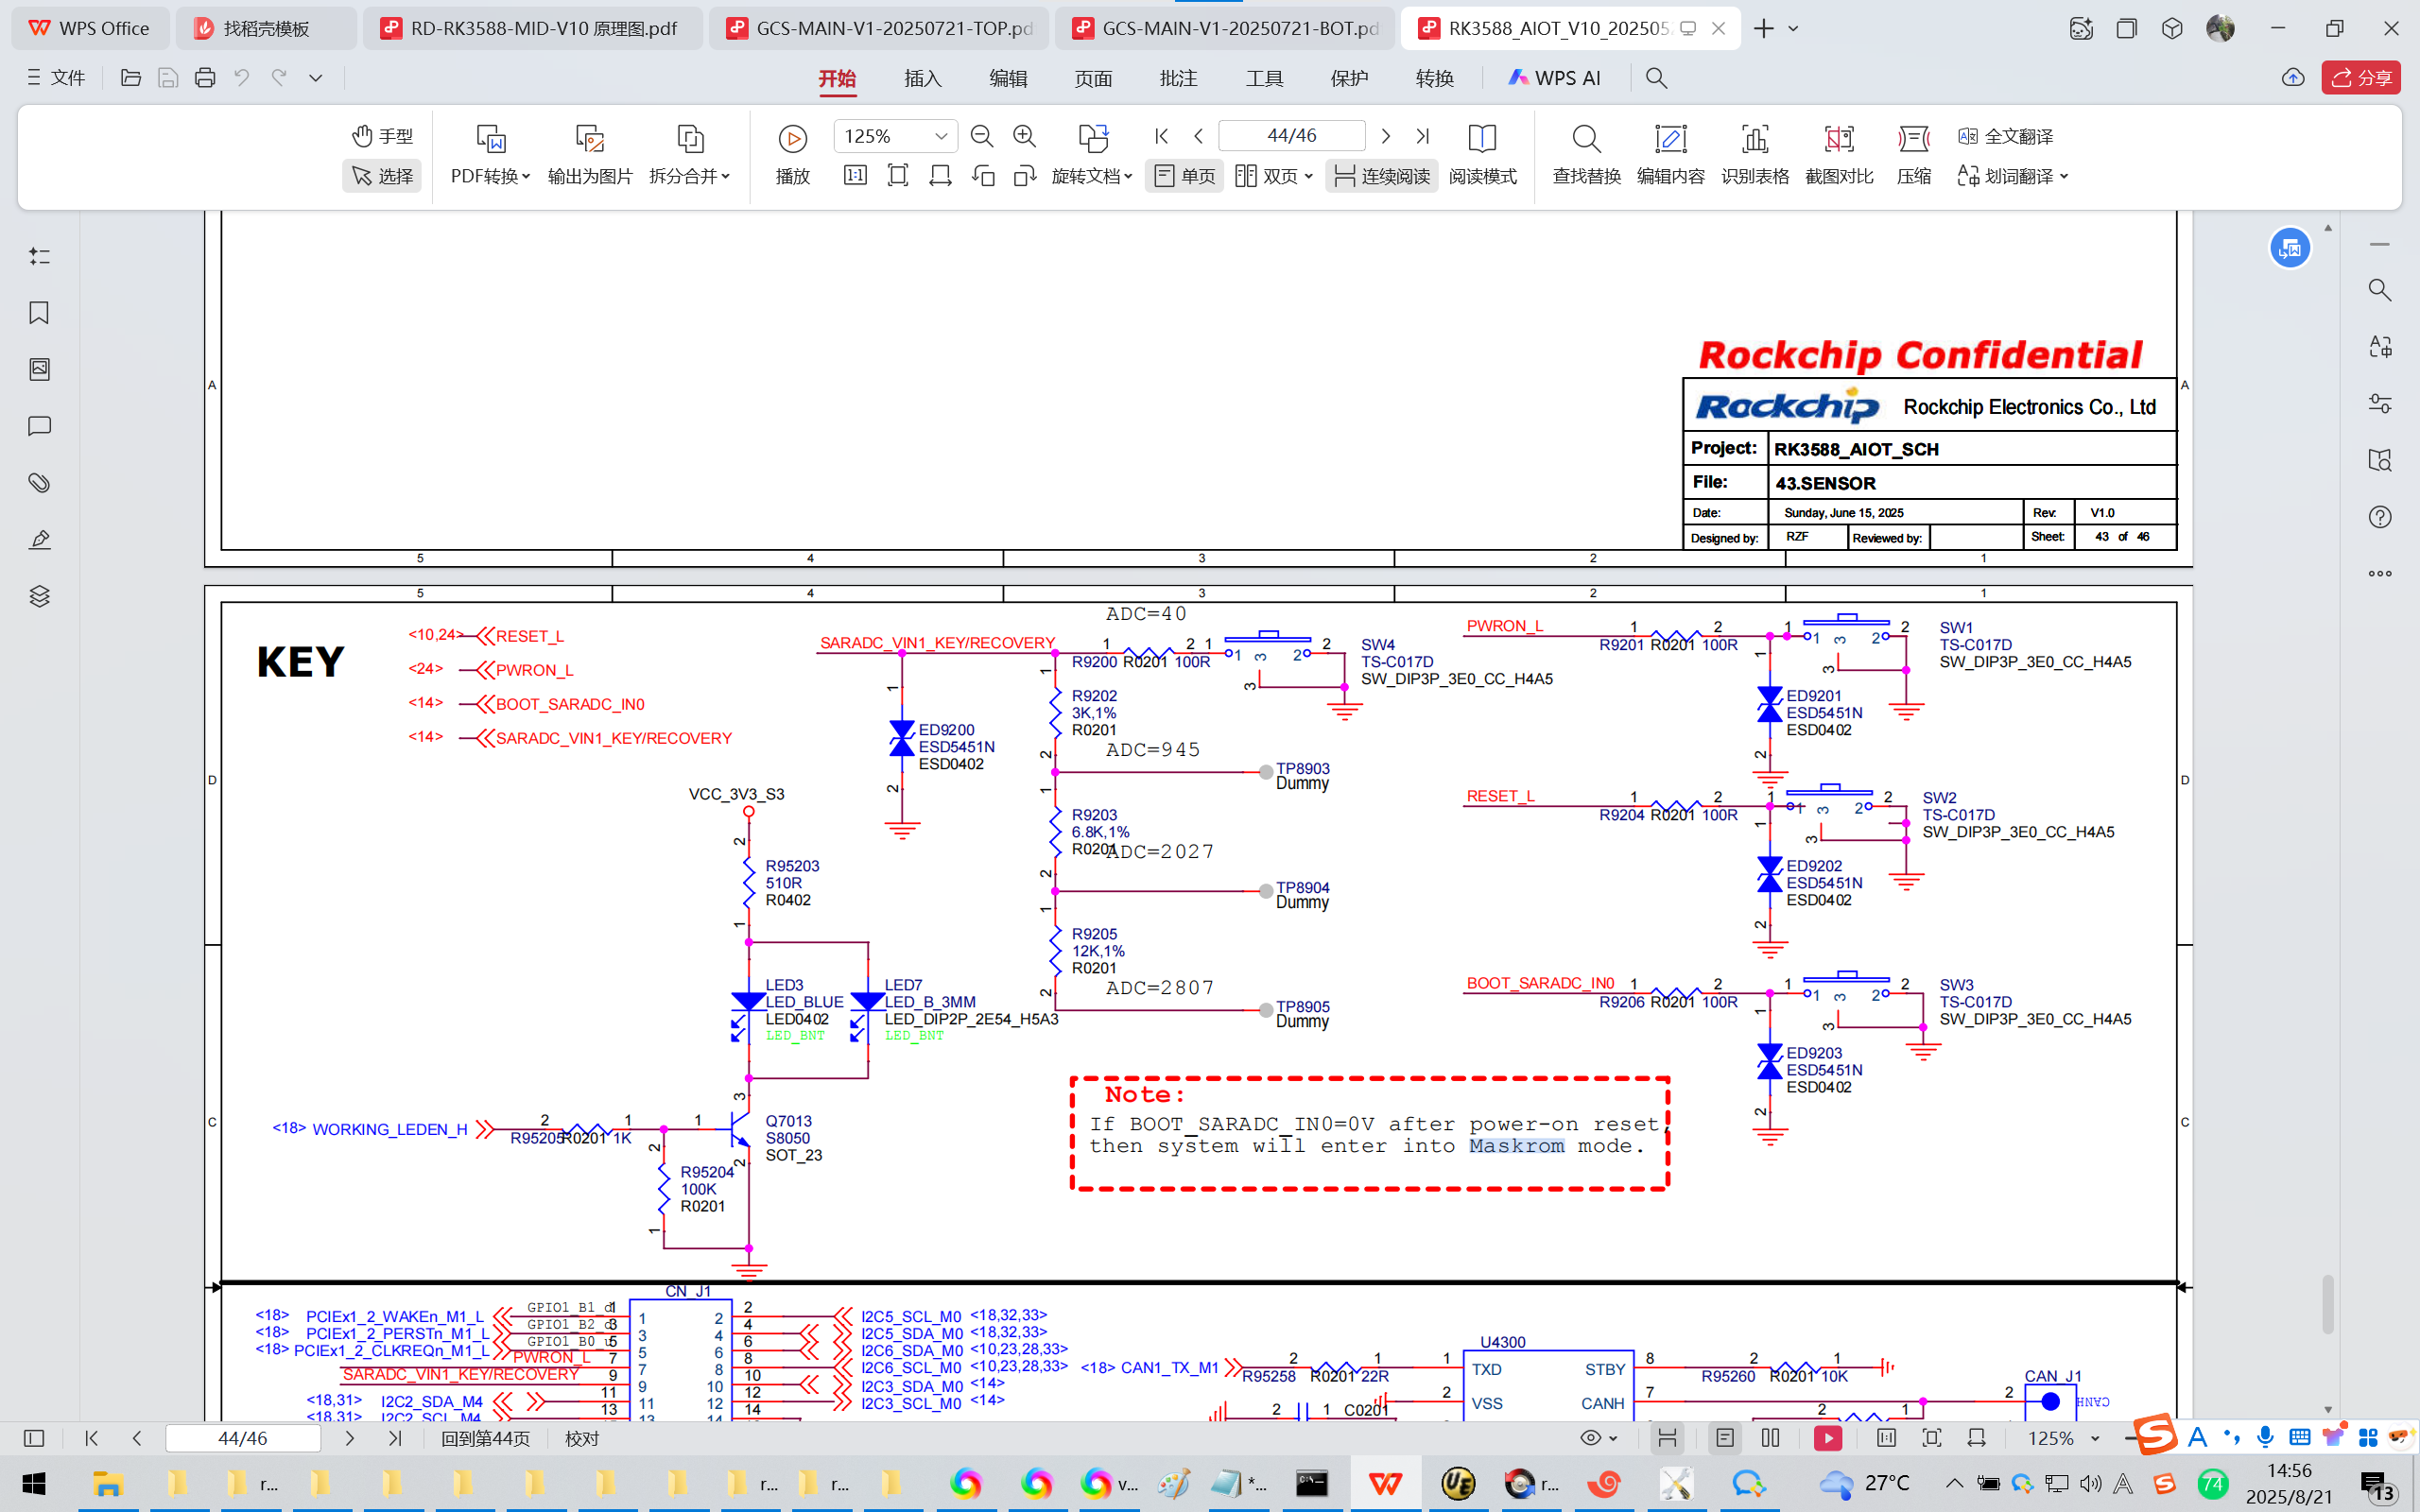Click the blue floating assistant icon
The image size is (2420, 1512).
(x=2290, y=247)
